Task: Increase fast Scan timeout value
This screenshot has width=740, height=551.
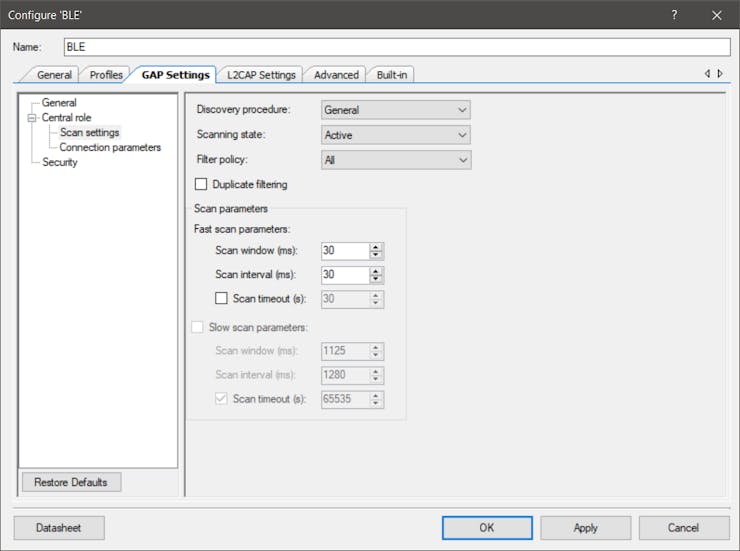Action: 376,295
